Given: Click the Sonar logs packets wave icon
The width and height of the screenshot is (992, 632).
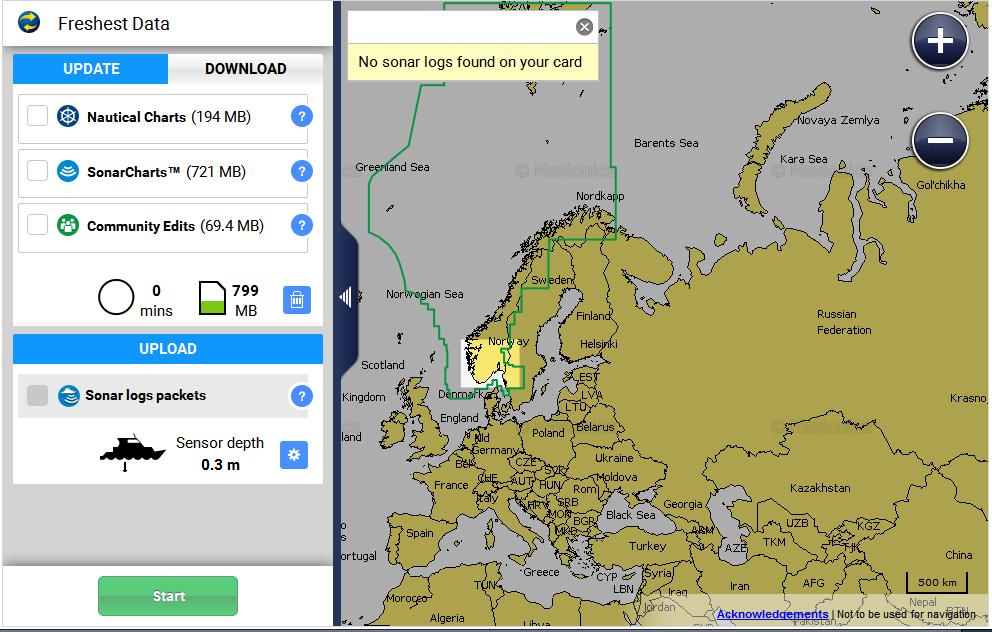Looking at the screenshot, I should [x=68, y=396].
